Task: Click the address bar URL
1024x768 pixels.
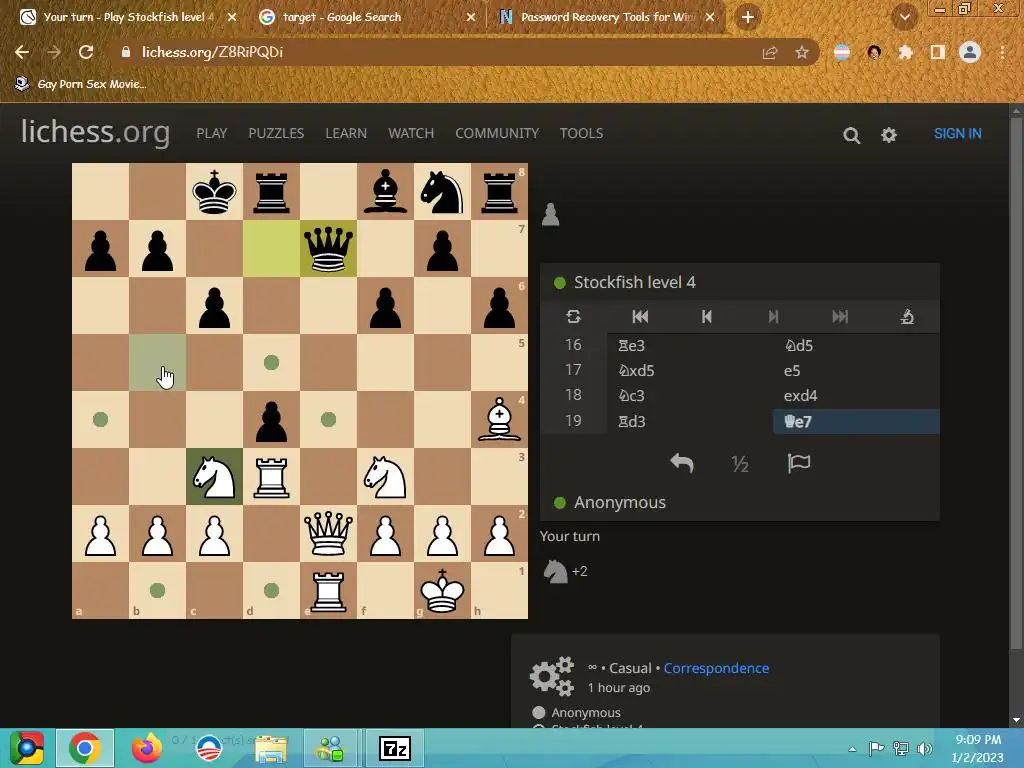Action: coord(212,52)
